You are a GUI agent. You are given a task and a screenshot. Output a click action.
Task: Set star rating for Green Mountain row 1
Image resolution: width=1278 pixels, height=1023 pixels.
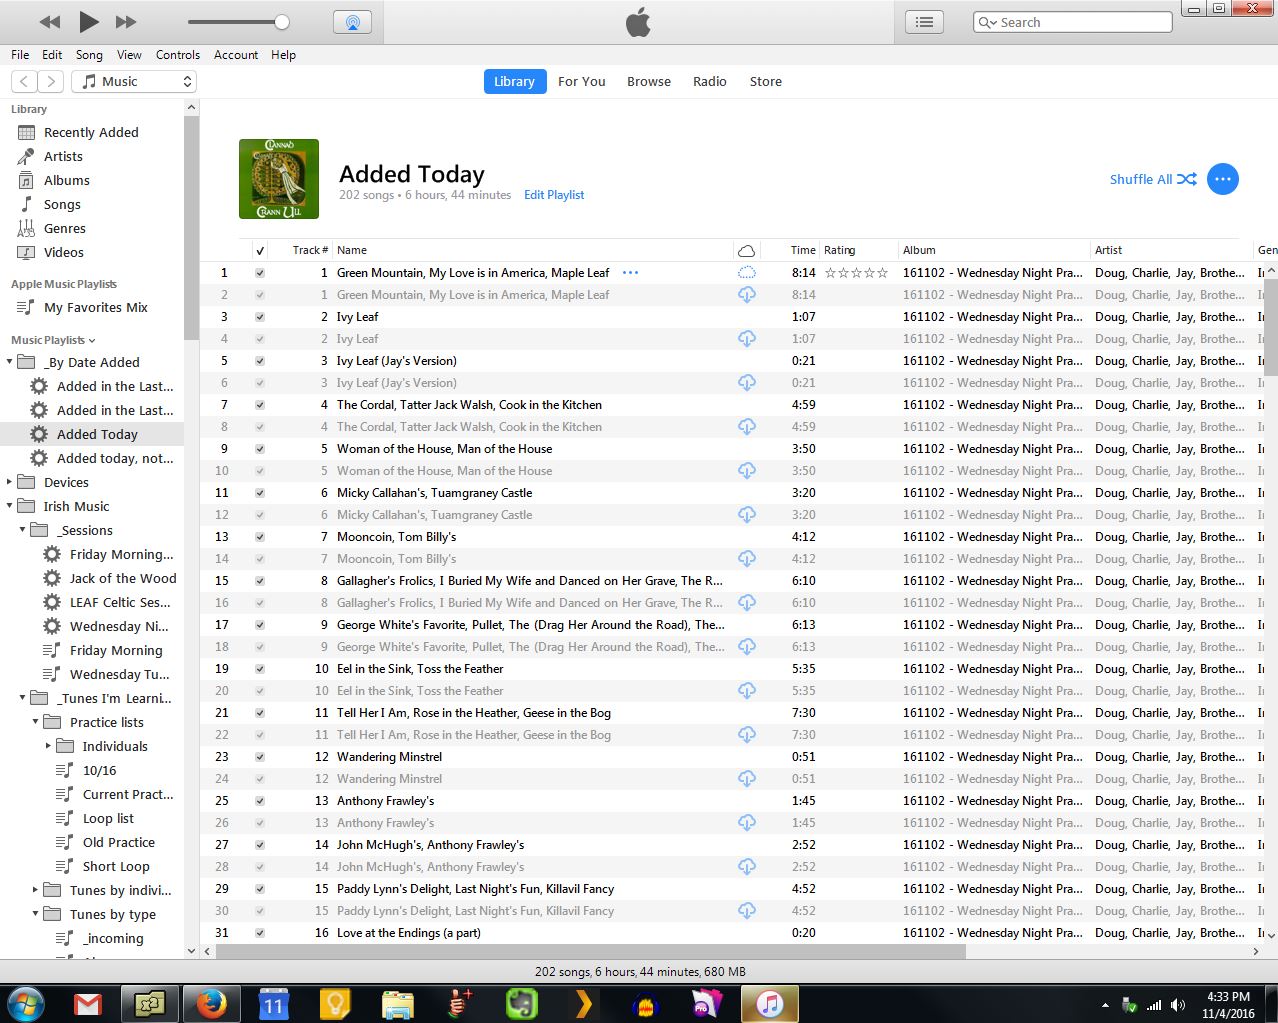coord(856,272)
